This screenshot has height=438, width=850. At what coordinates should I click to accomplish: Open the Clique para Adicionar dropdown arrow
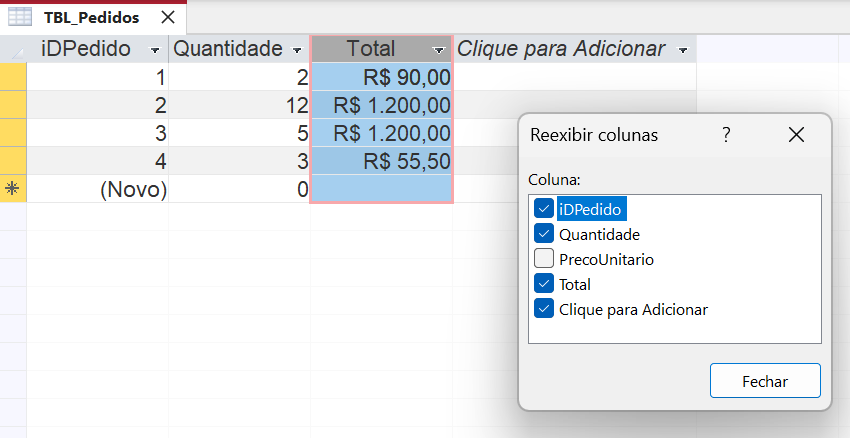coord(683,50)
